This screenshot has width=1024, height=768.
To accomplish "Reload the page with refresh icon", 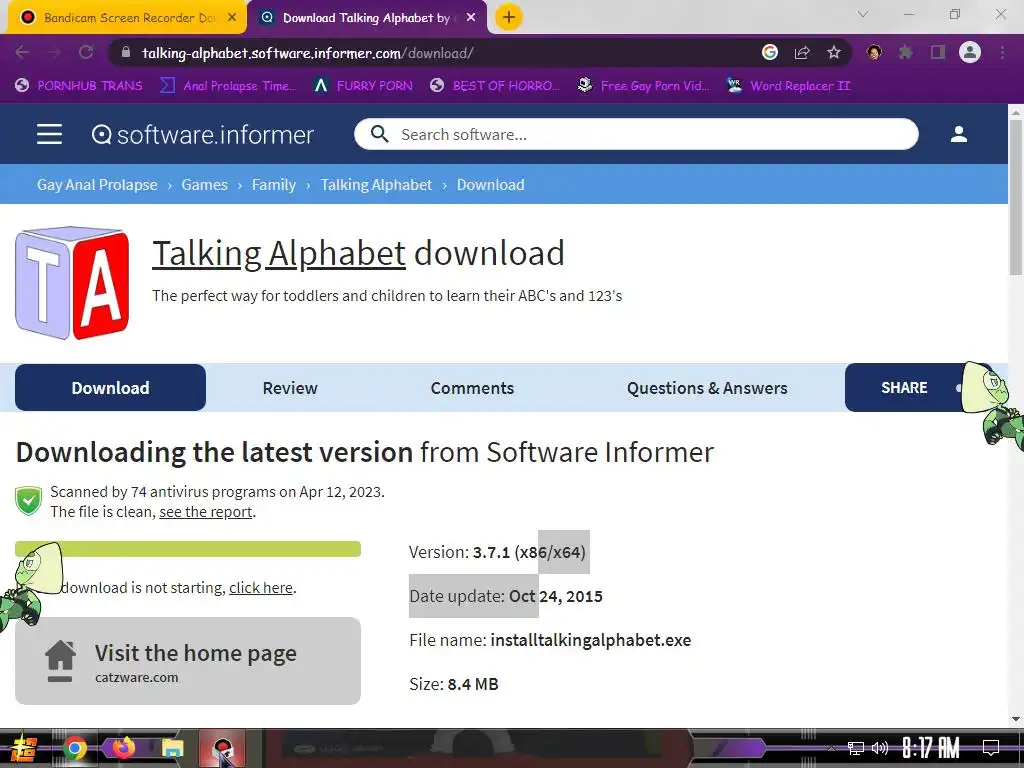I will [86, 53].
